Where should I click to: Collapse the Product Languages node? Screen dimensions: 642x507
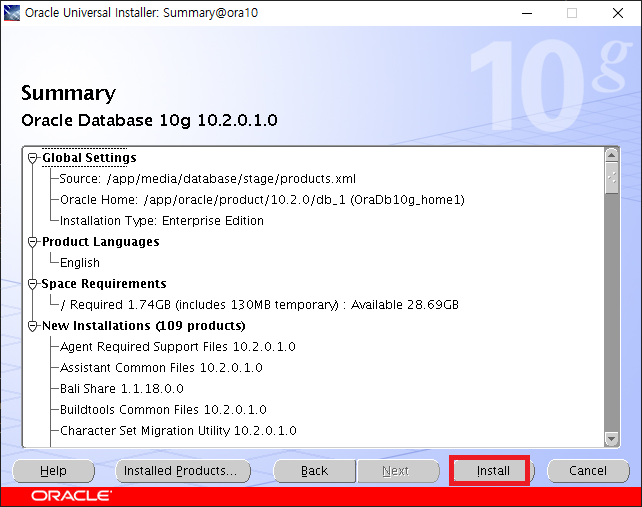[32, 242]
